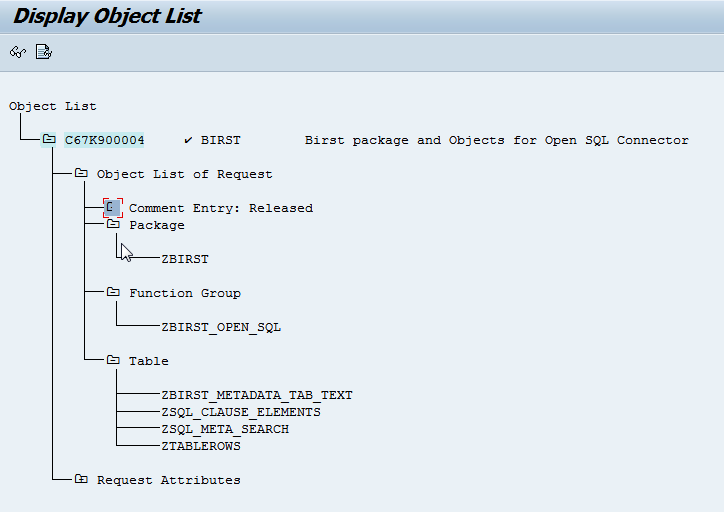Collapse the Package folder node
The height and width of the screenshot is (512, 724).
(x=113, y=225)
